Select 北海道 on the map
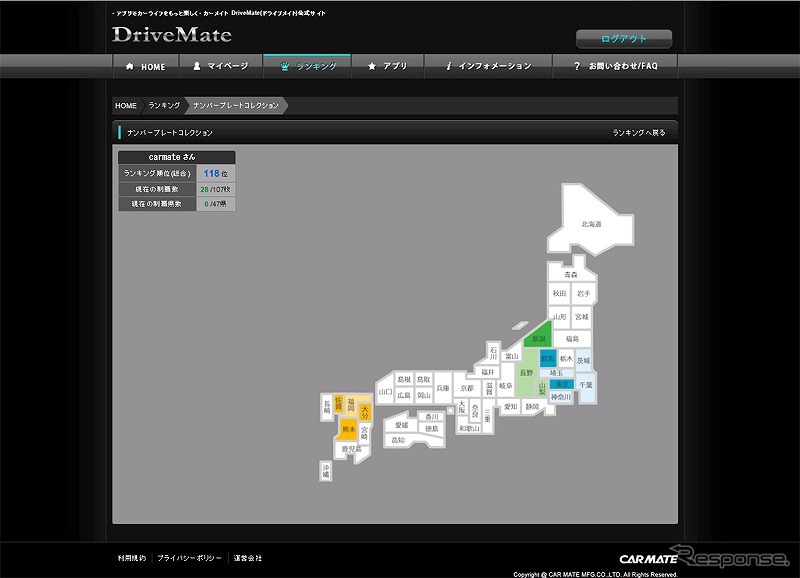Screen dimensions: 800x578 (x=592, y=224)
